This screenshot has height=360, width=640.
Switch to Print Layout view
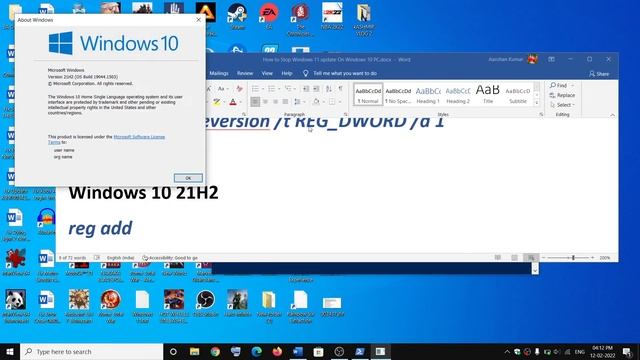point(514,258)
